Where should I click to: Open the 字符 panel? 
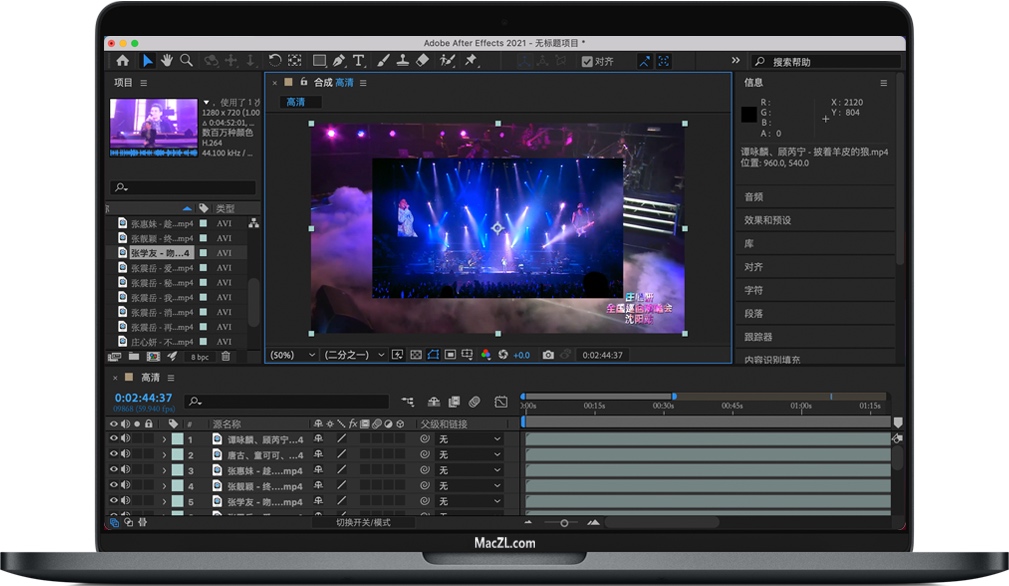[754, 290]
